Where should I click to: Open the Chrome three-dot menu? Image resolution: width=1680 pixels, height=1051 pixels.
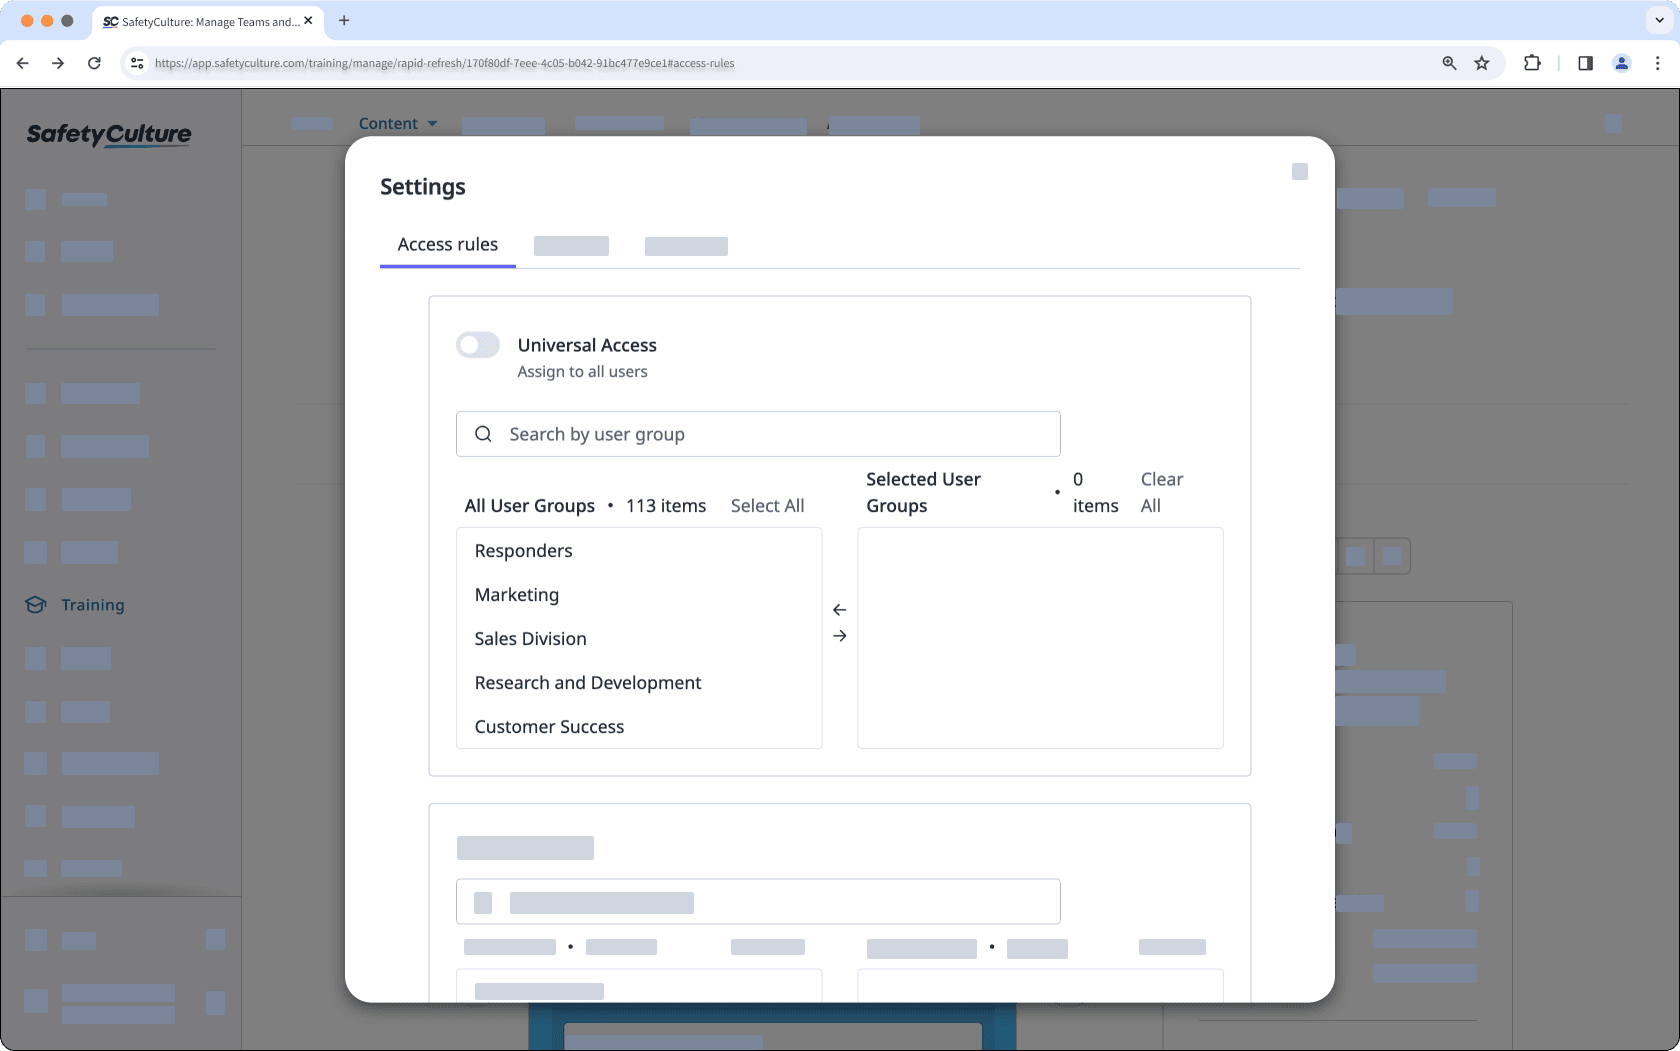1658,63
